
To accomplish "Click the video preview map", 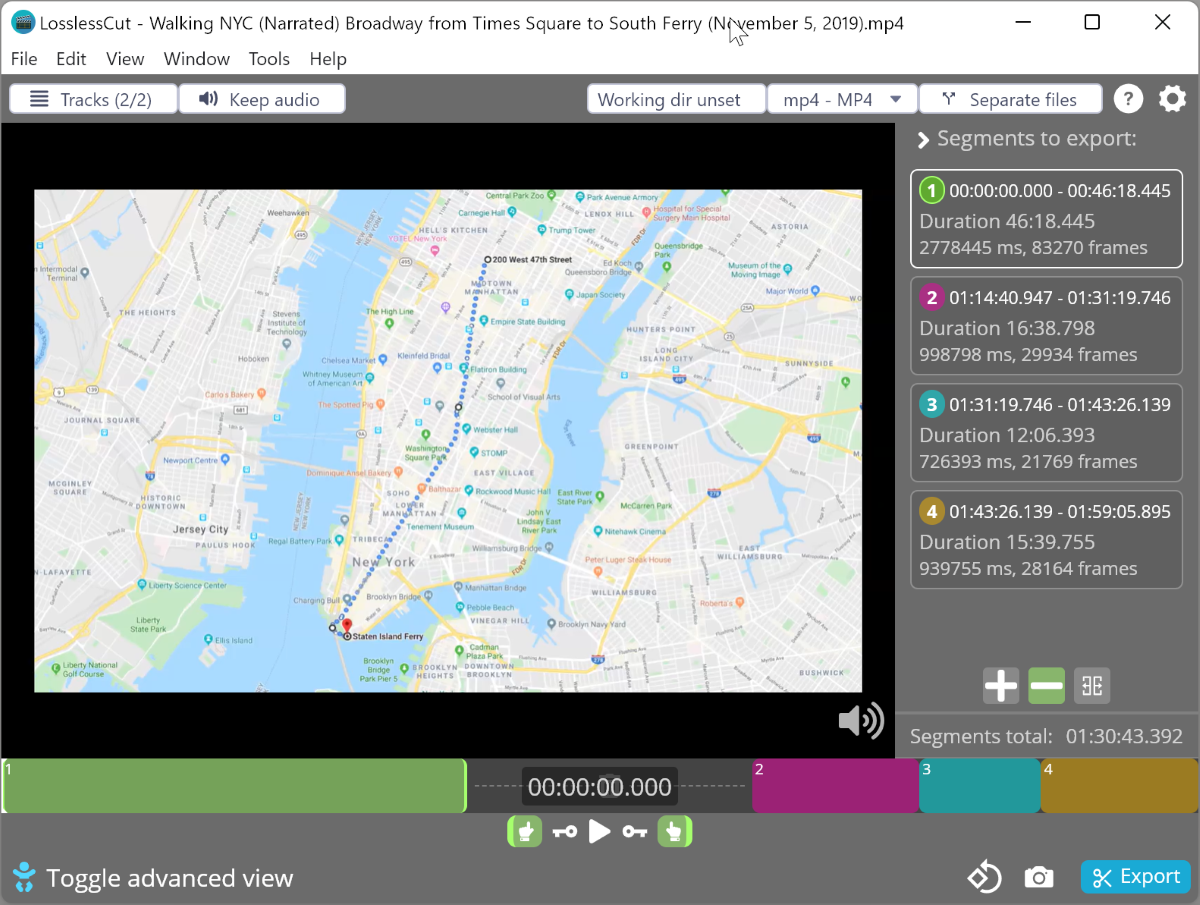I will click(448, 441).
